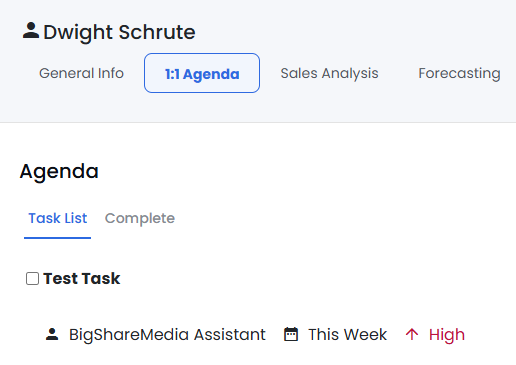This screenshot has width=516, height=365.
Task: Open the General Info tab
Action: [x=81, y=73]
